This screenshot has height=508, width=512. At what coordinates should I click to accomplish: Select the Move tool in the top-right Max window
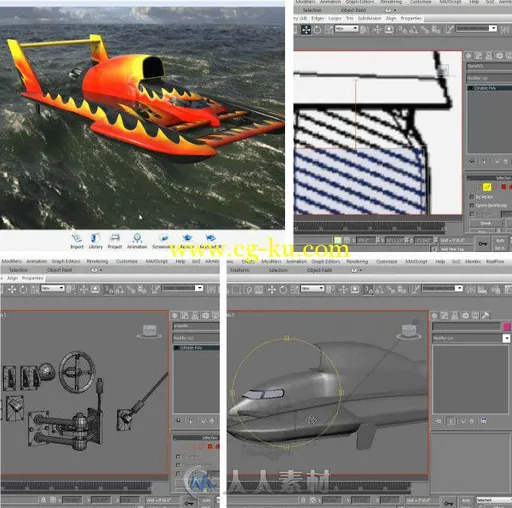coord(306,30)
